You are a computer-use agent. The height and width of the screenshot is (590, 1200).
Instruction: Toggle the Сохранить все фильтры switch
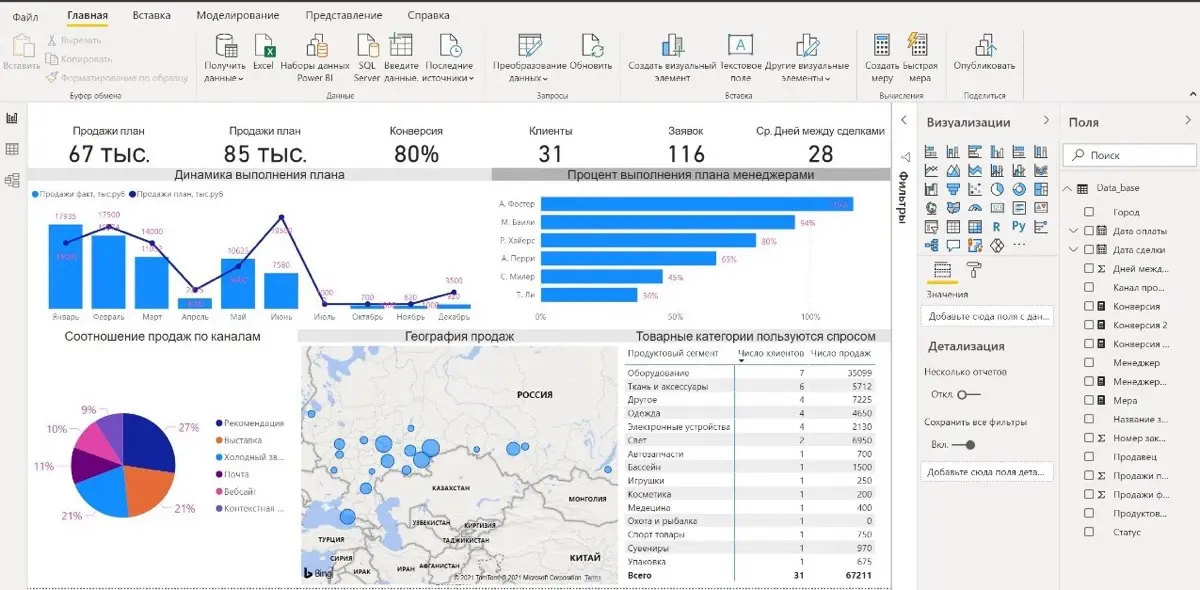coord(963,445)
